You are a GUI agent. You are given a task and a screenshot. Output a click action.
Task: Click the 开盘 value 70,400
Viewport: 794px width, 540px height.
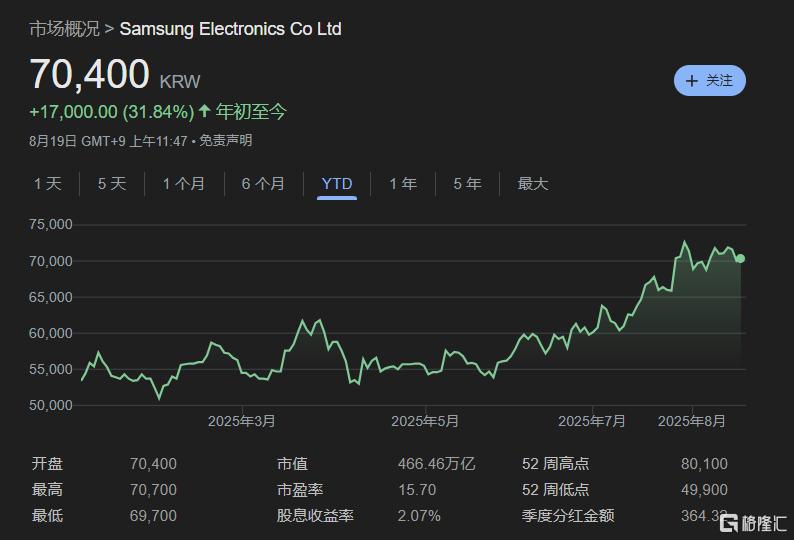pyautogui.click(x=153, y=464)
